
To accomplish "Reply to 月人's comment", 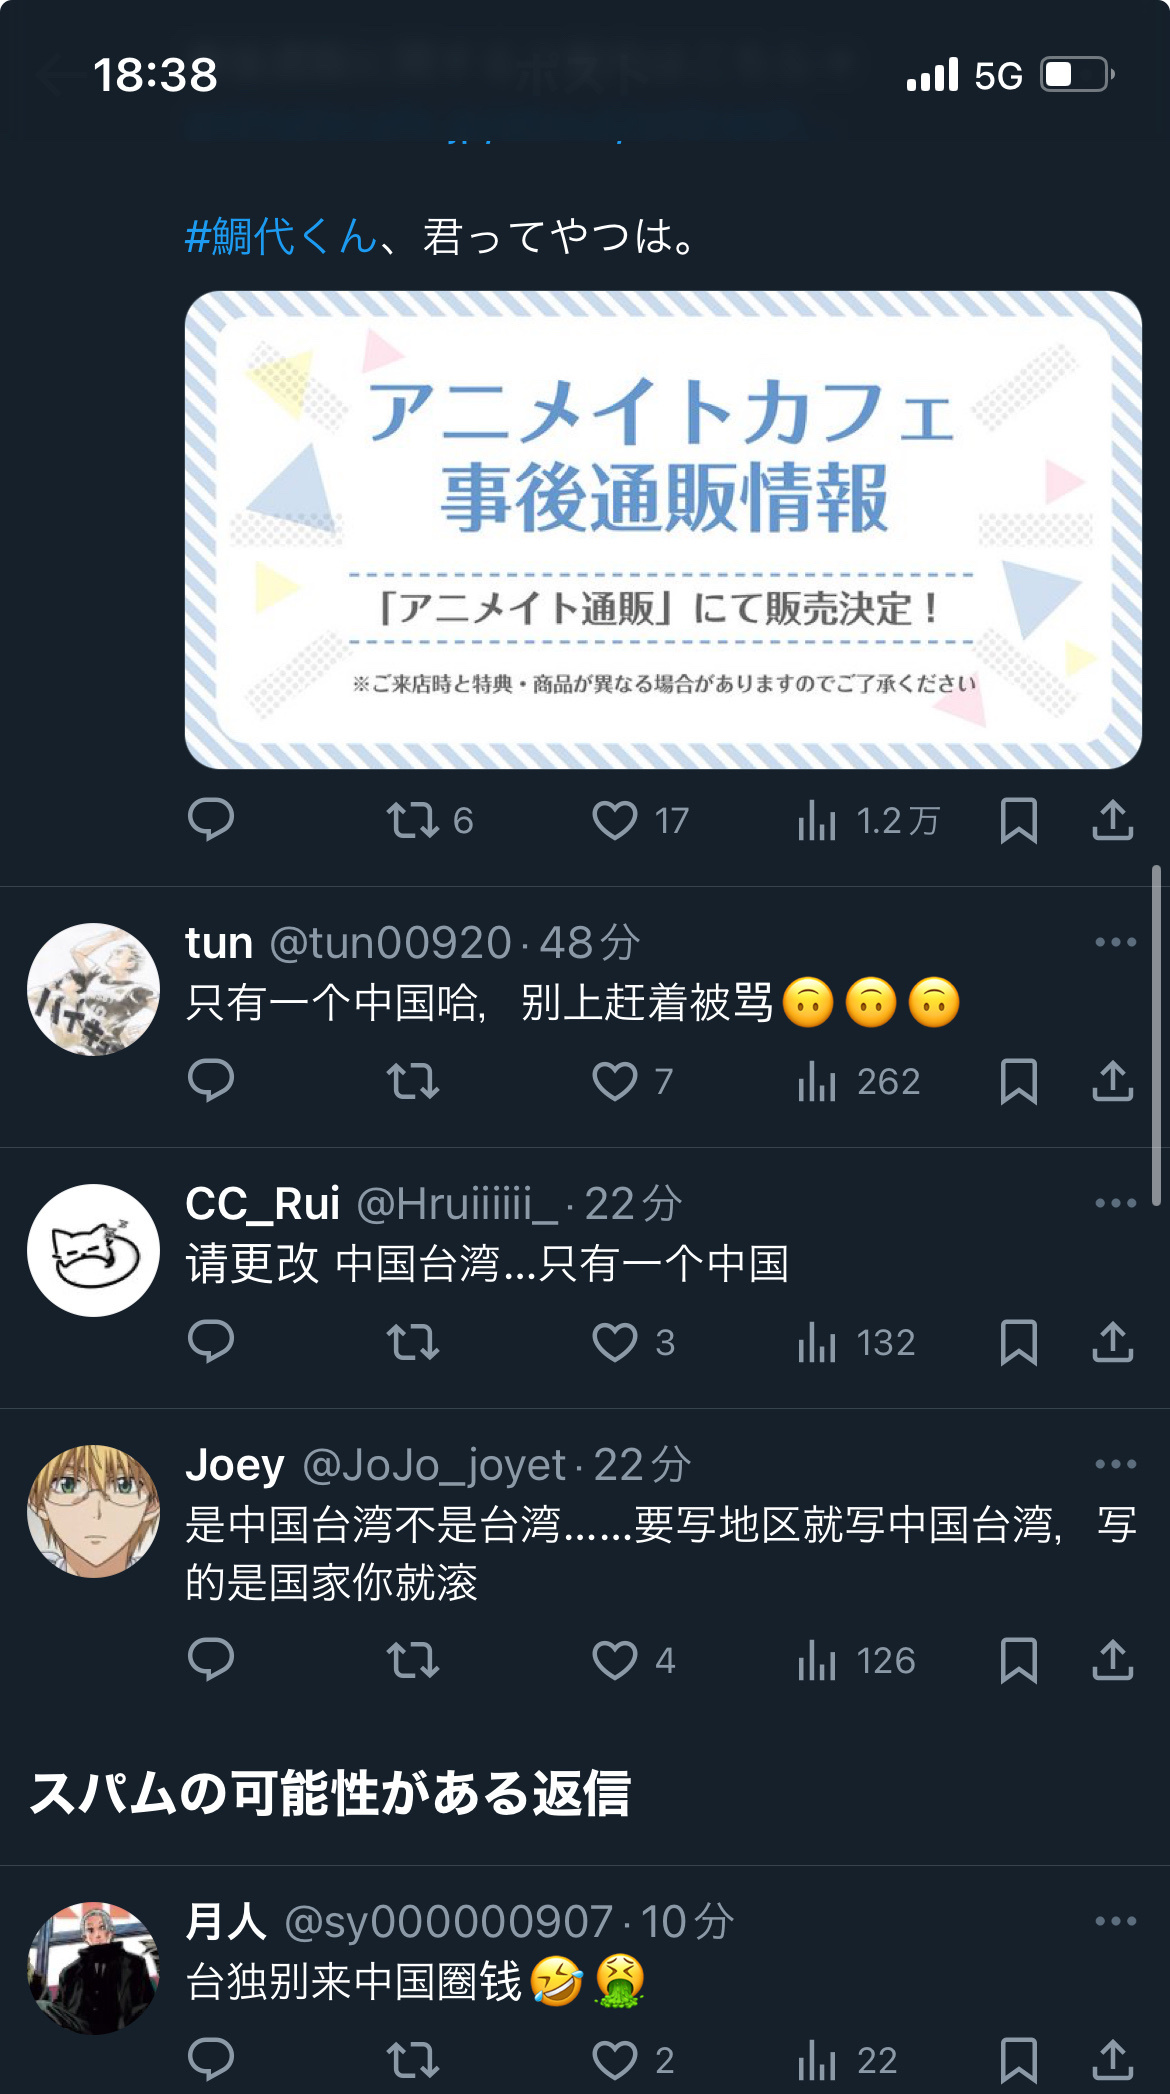I will 211,2059.
